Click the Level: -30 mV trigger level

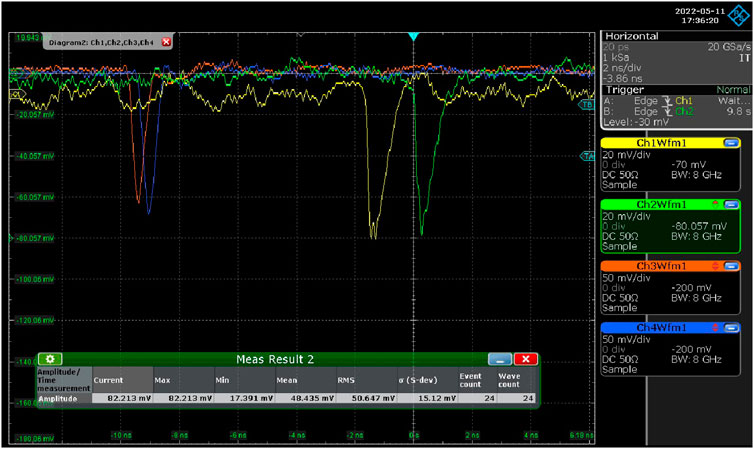pyautogui.click(x=636, y=122)
